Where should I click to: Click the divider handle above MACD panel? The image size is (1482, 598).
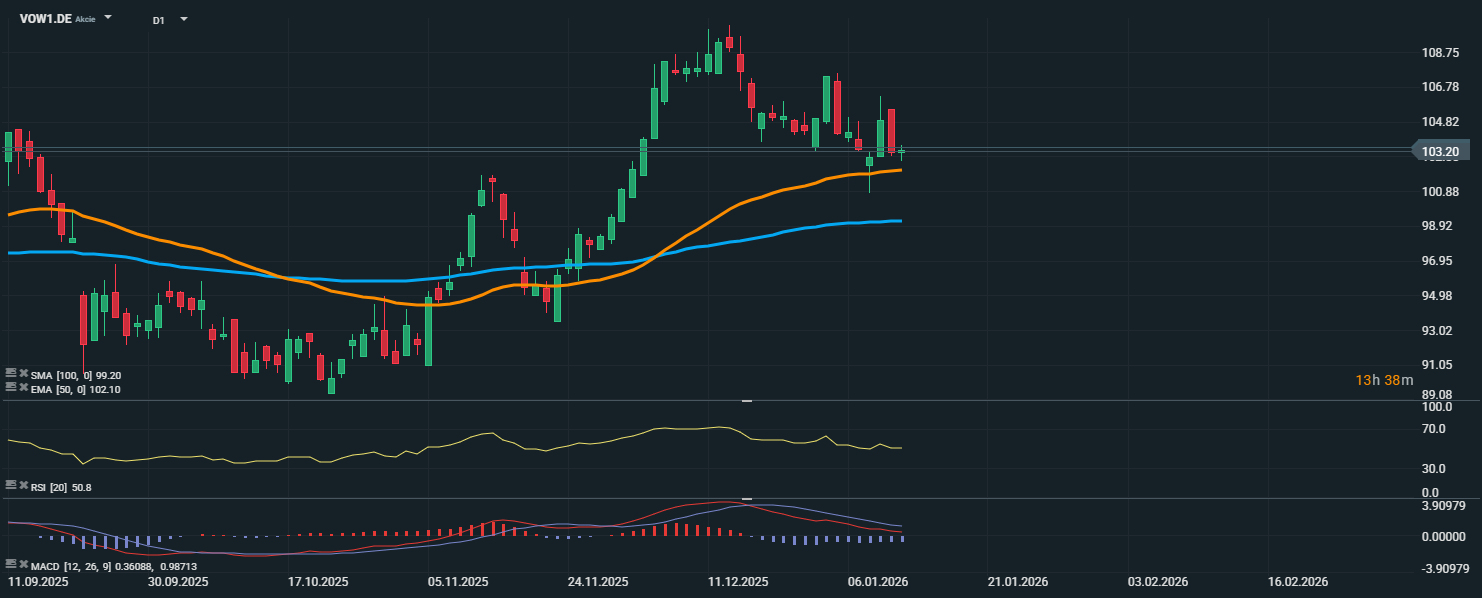click(746, 498)
